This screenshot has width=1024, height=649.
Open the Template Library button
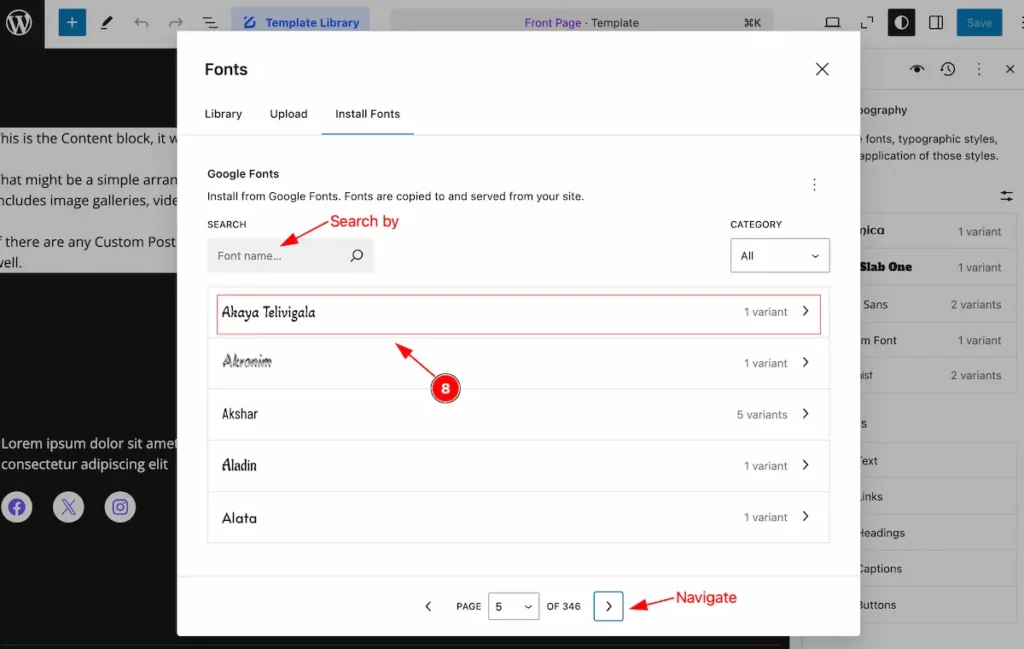tap(300, 22)
